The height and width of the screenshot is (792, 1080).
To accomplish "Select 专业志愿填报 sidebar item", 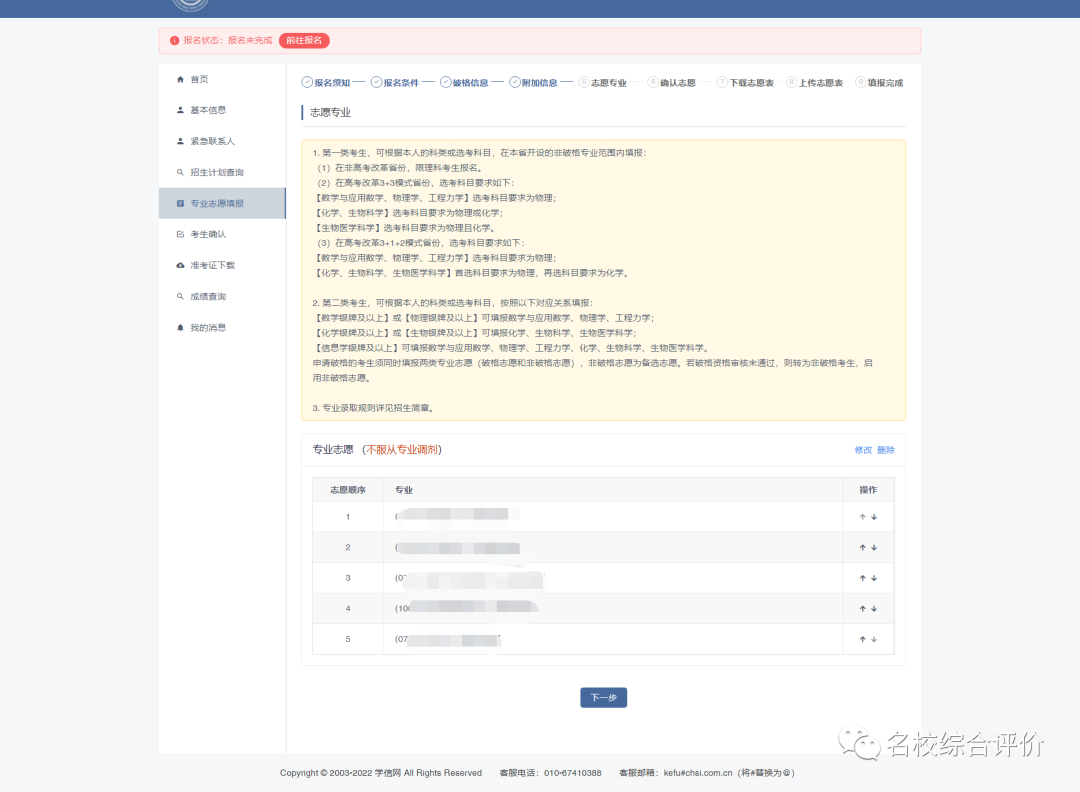I will [x=216, y=204].
